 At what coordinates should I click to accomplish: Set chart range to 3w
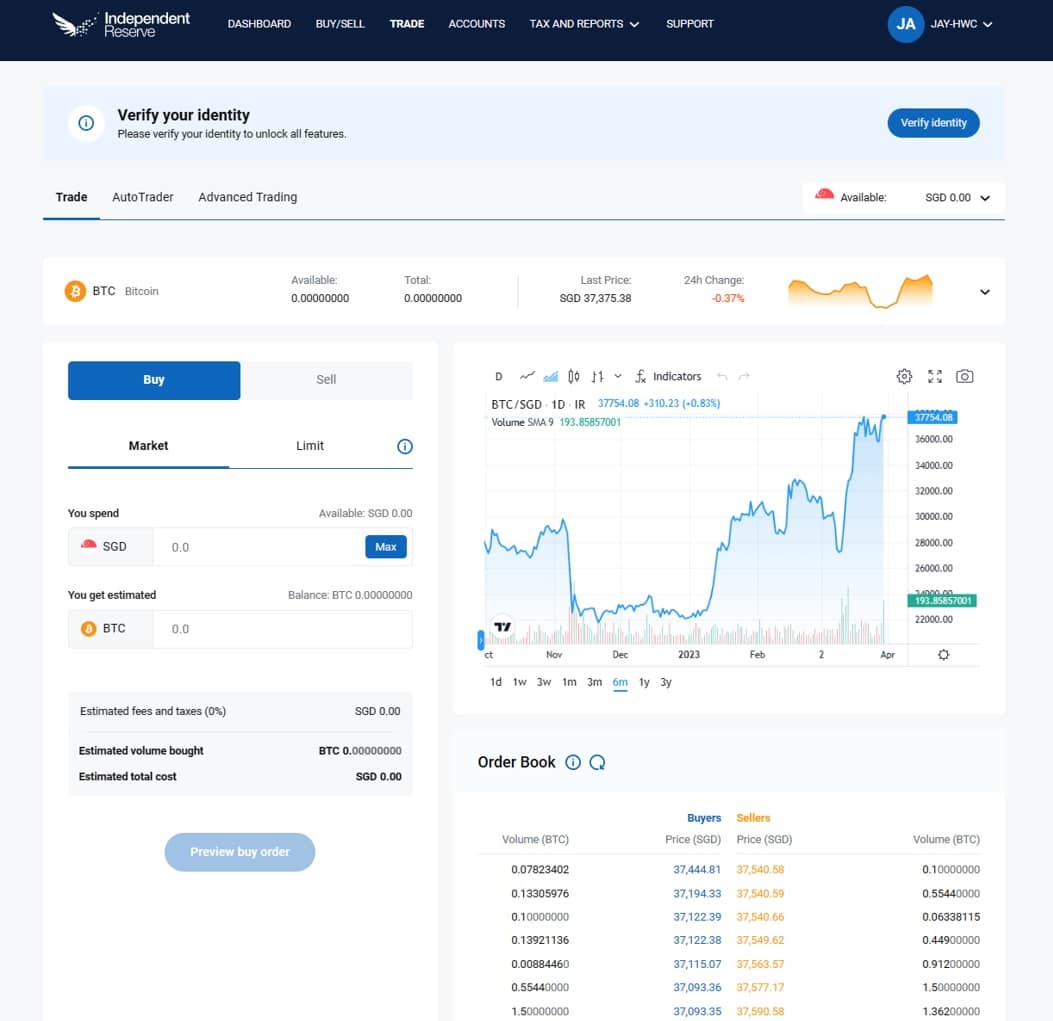[x=543, y=682]
